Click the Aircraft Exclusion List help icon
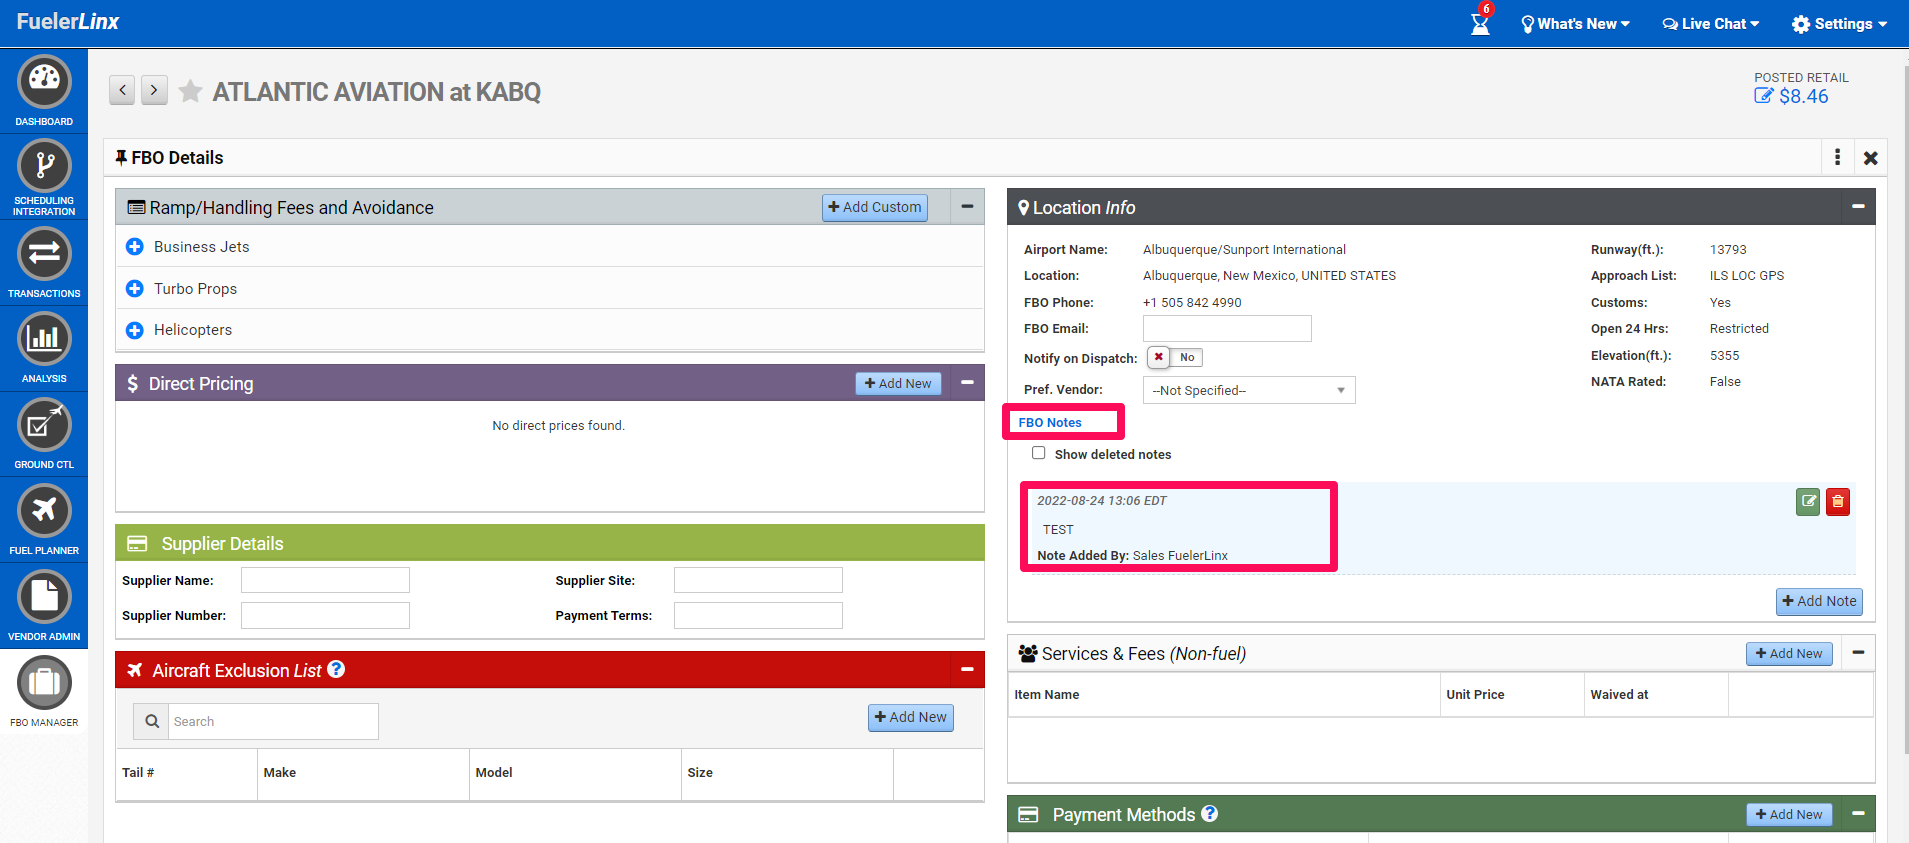 [337, 669]
